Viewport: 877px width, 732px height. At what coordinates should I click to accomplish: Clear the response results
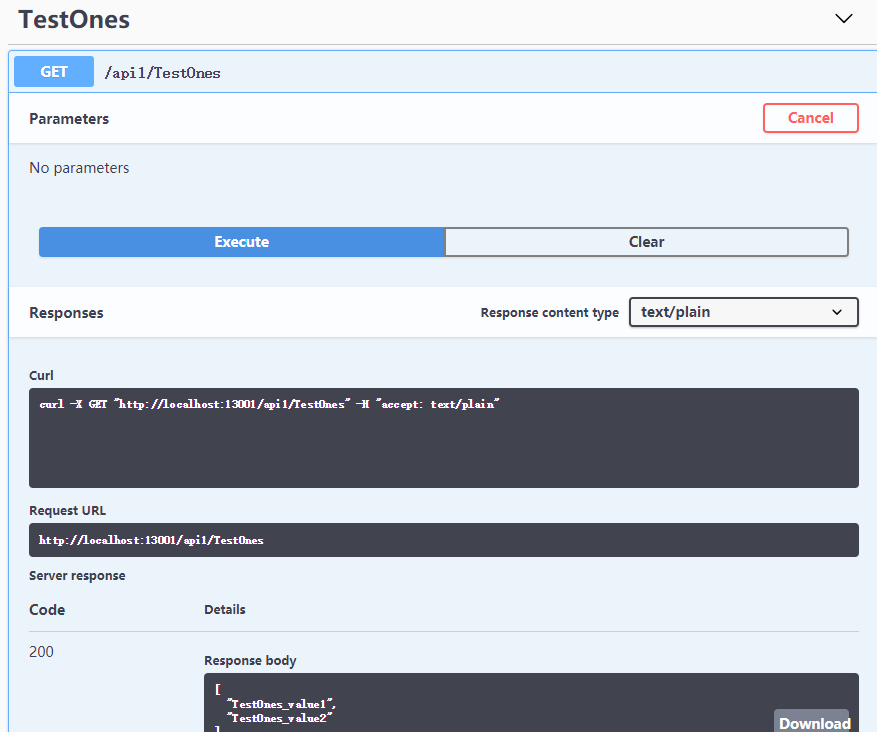point(647,242)
